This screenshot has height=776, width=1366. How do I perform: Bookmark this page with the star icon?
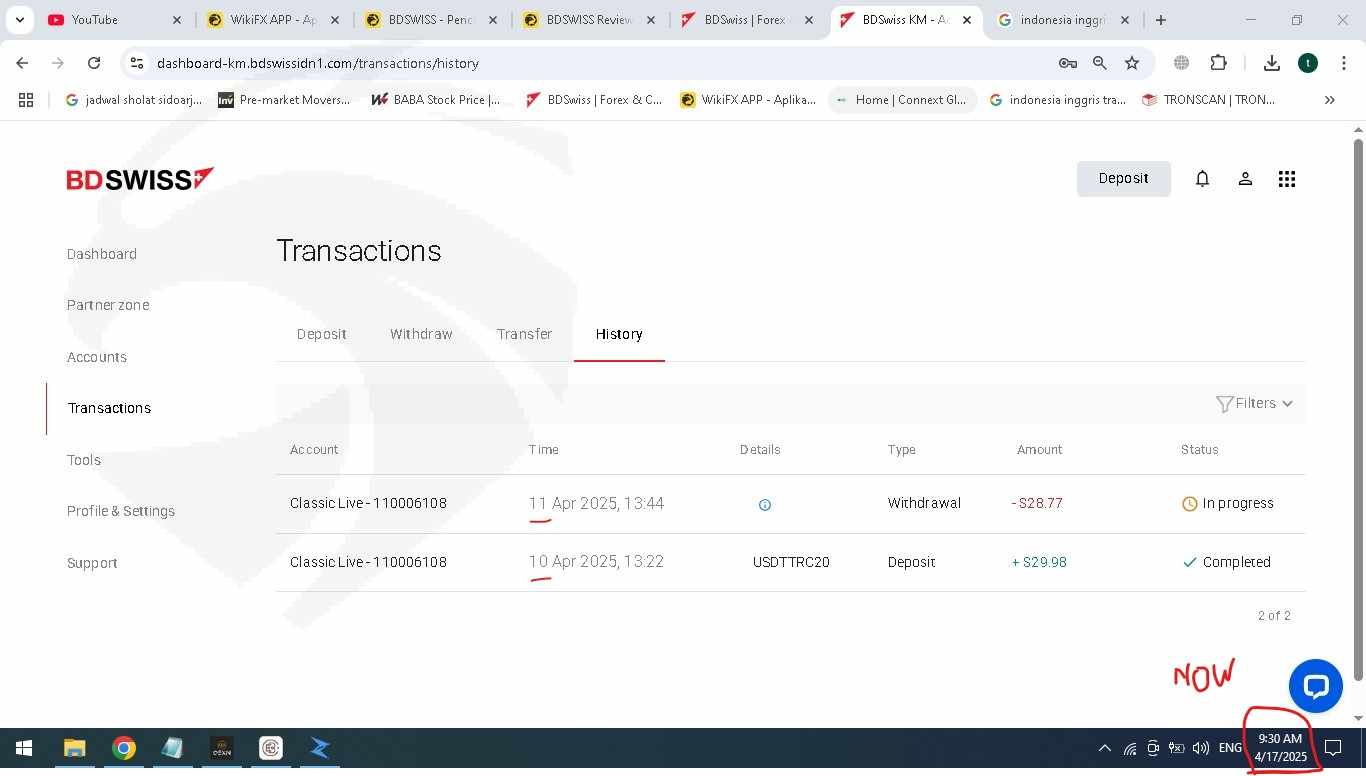coord(1132,63)
